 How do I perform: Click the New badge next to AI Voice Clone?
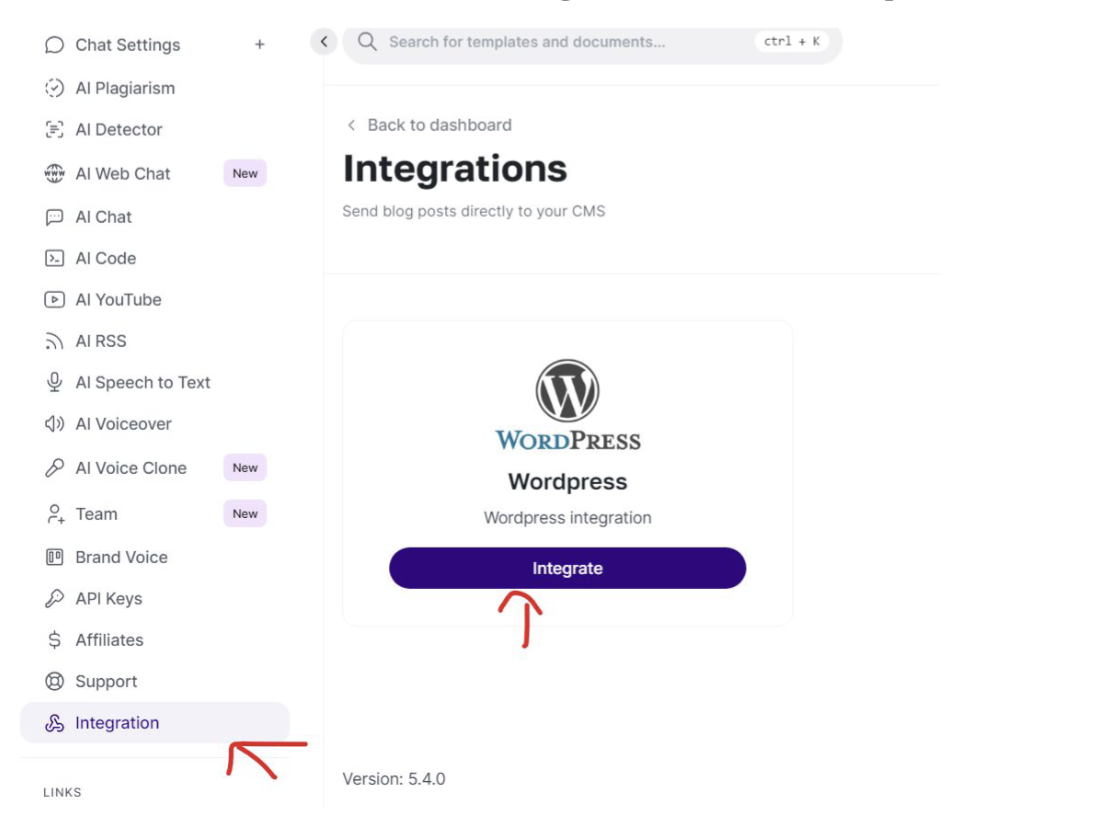coord(245,467)
